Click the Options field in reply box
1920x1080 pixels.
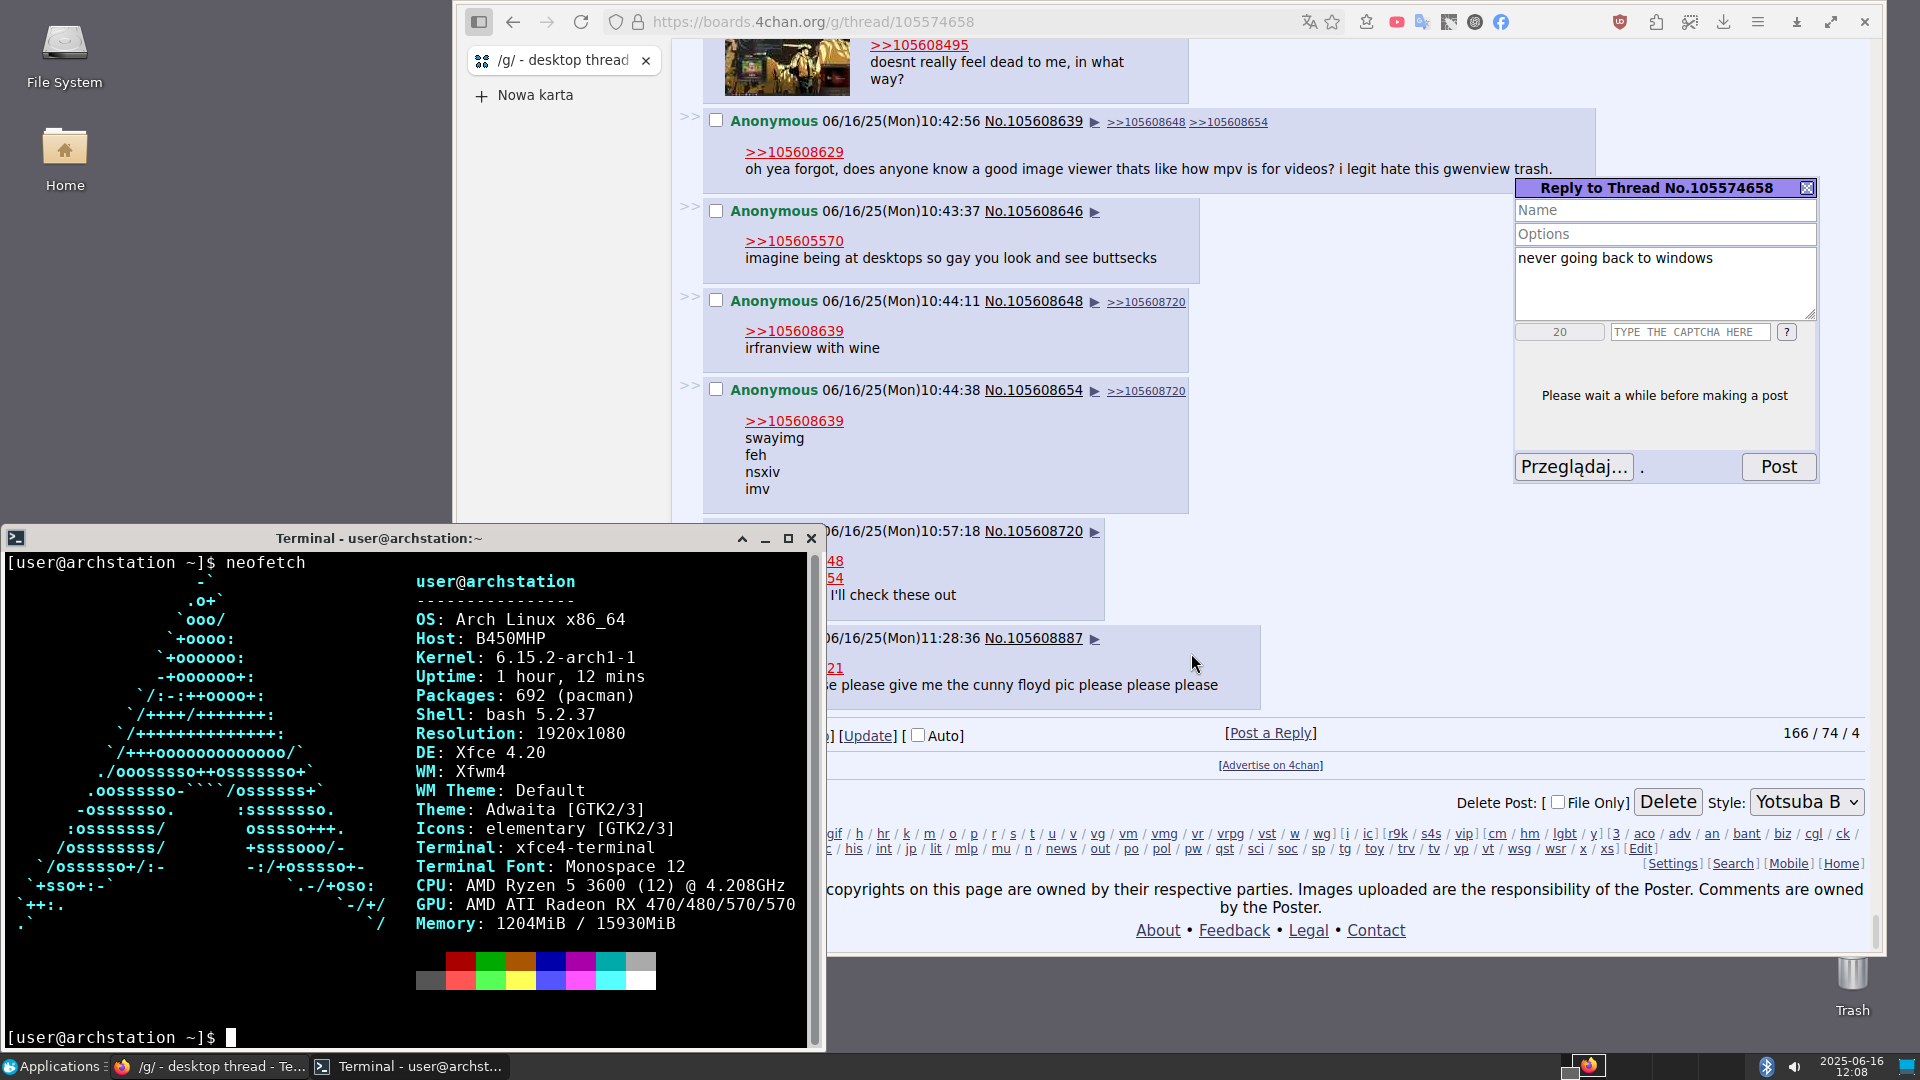click(x=1665, y=234)
